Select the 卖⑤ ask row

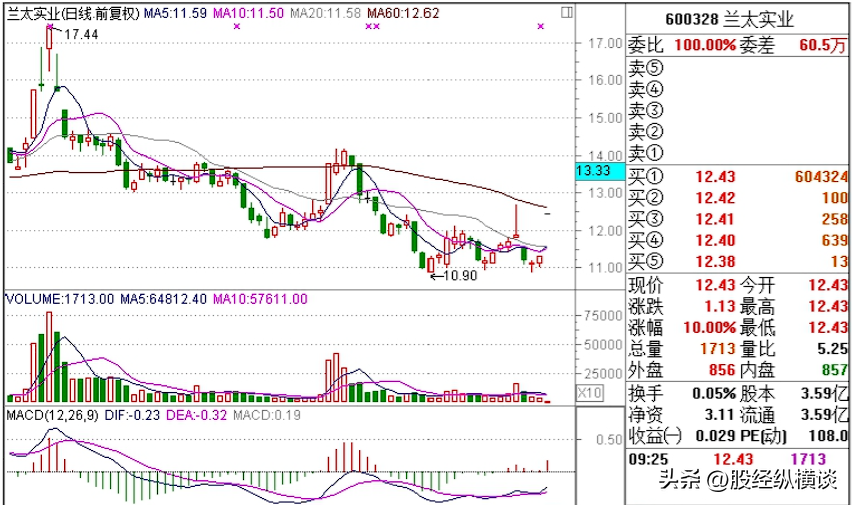(x=737, y=68)
